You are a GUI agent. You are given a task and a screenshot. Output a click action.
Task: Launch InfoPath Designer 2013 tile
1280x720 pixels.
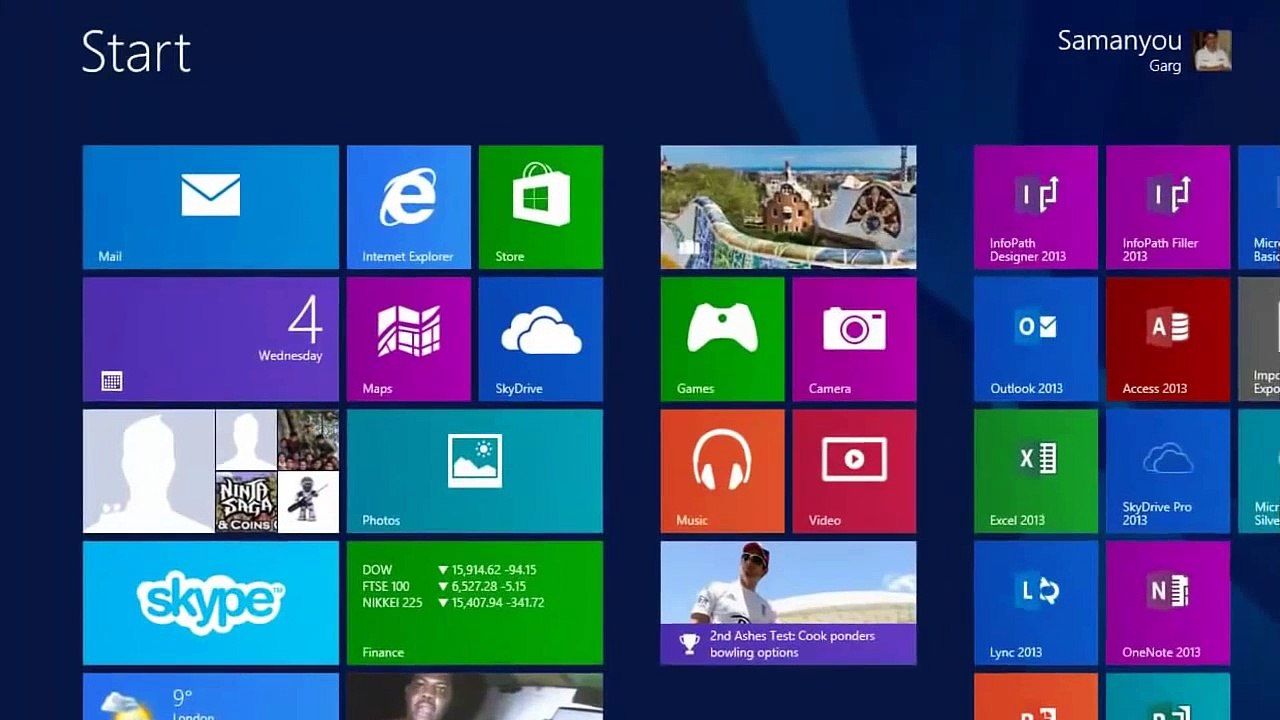point(1037,207)
